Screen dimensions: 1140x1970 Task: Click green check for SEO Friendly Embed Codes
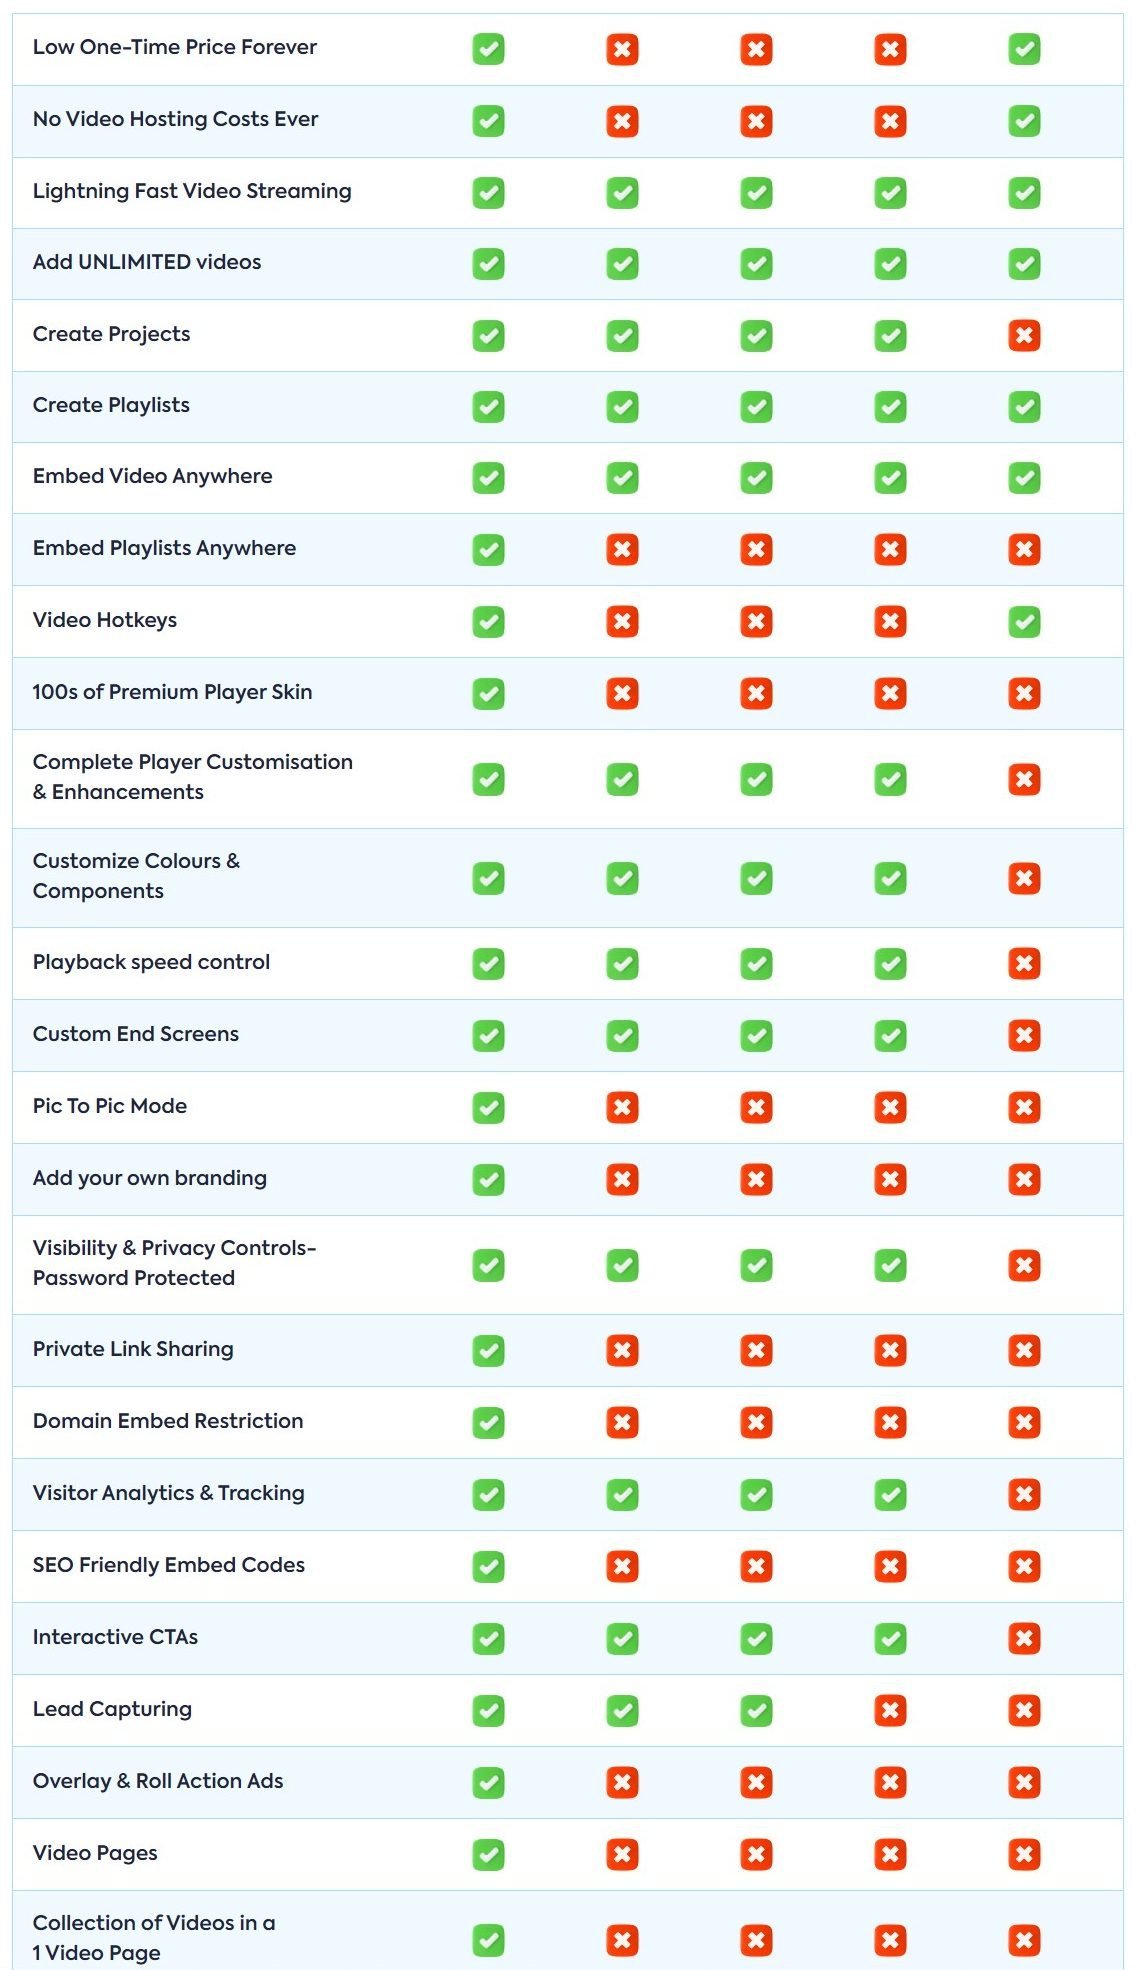point(488,1566)
